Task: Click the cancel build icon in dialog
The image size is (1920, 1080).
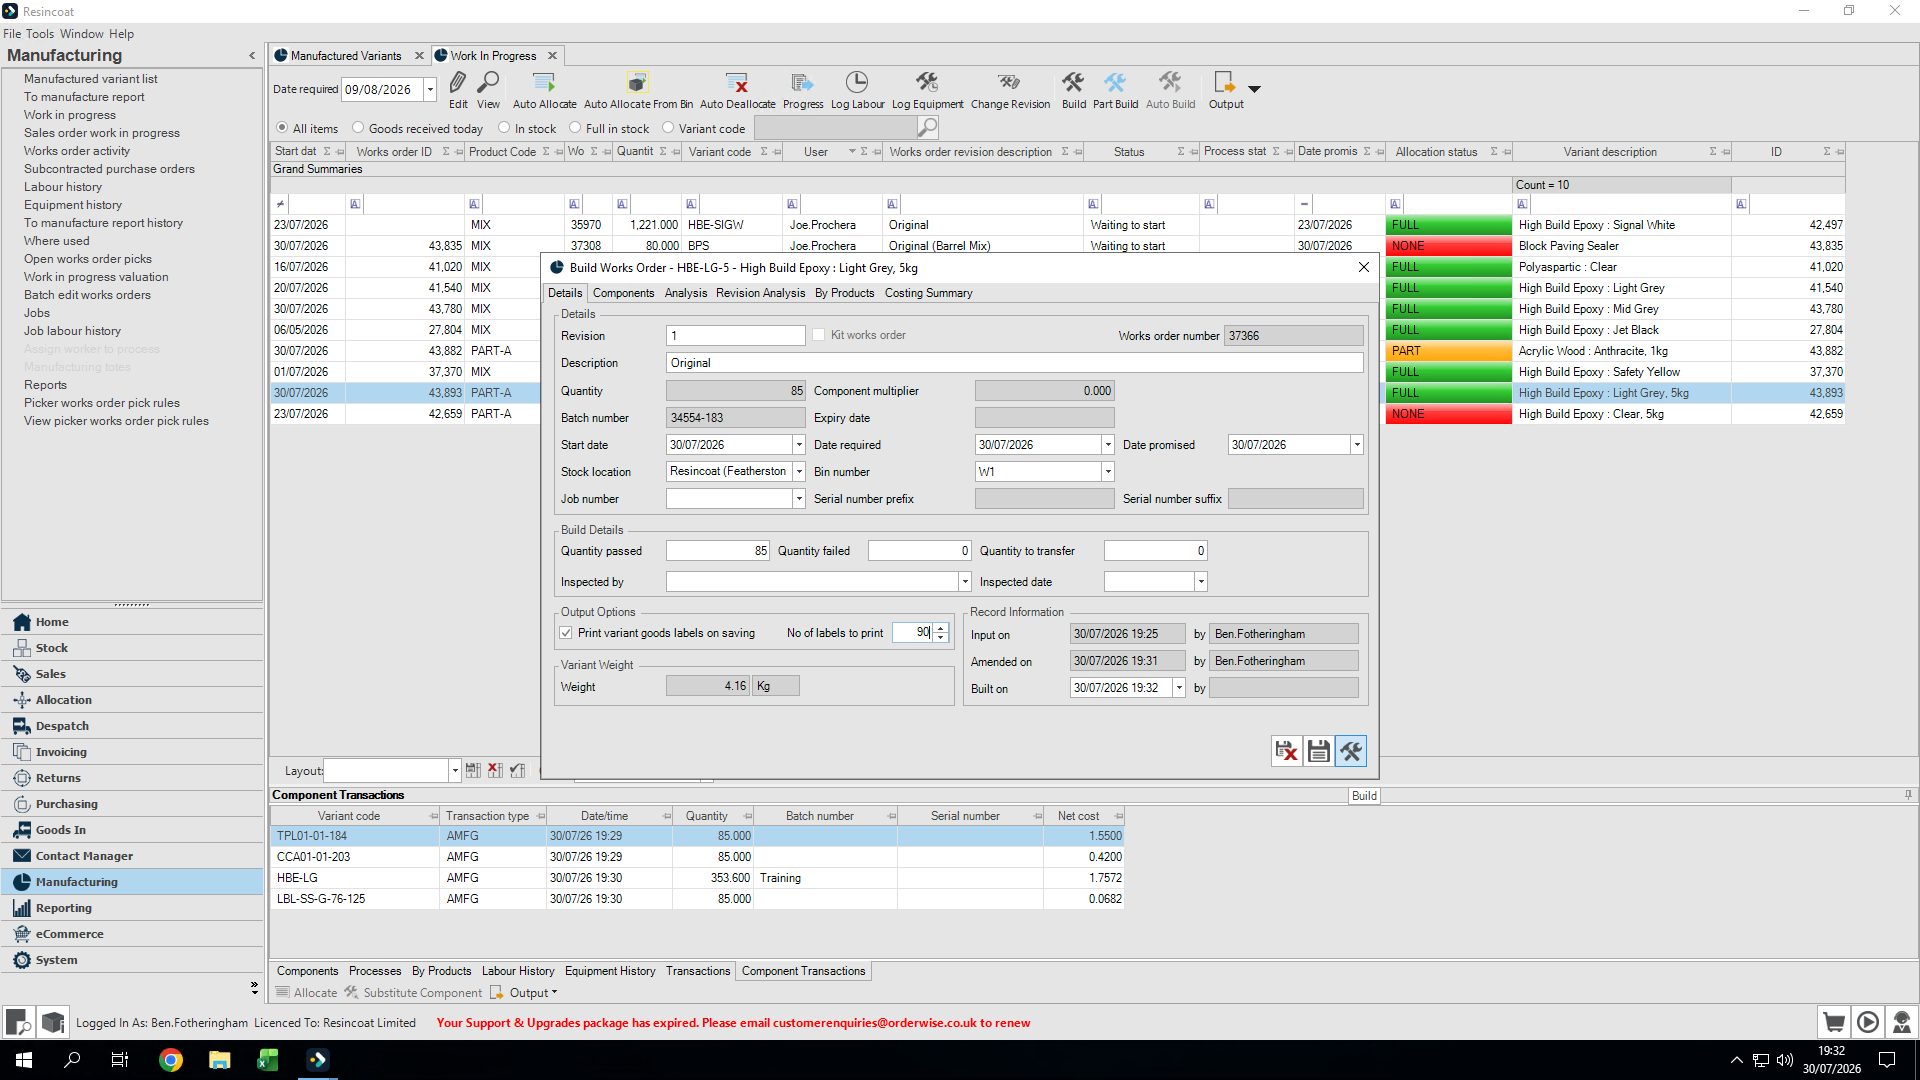Action: [1287, 751]
